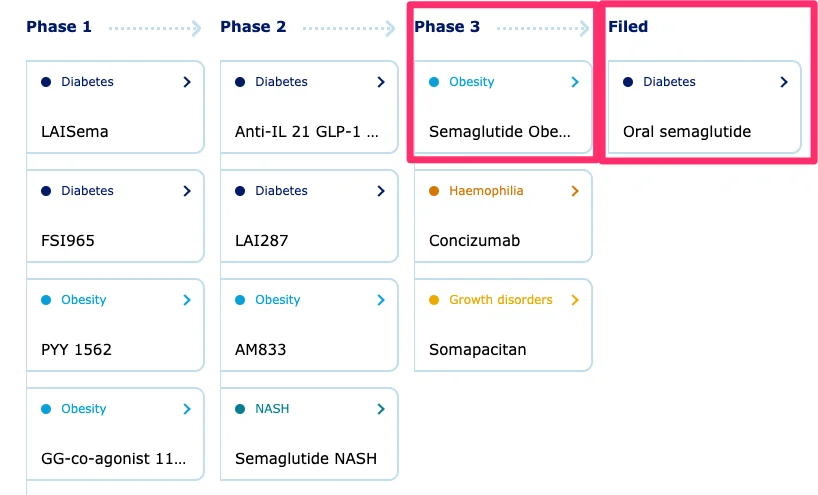This screenshot has width=818, height=495.
Task: Select the Phase 3 column heading
Action: pos(447,27)
